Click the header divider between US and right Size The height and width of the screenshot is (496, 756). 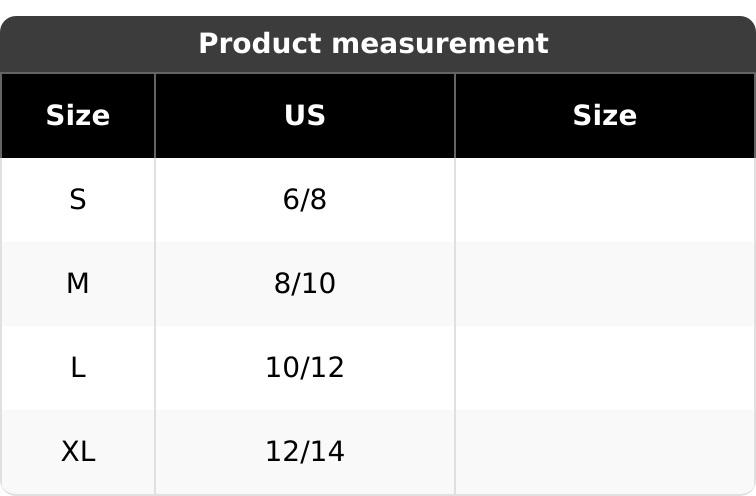coord(455,116)
